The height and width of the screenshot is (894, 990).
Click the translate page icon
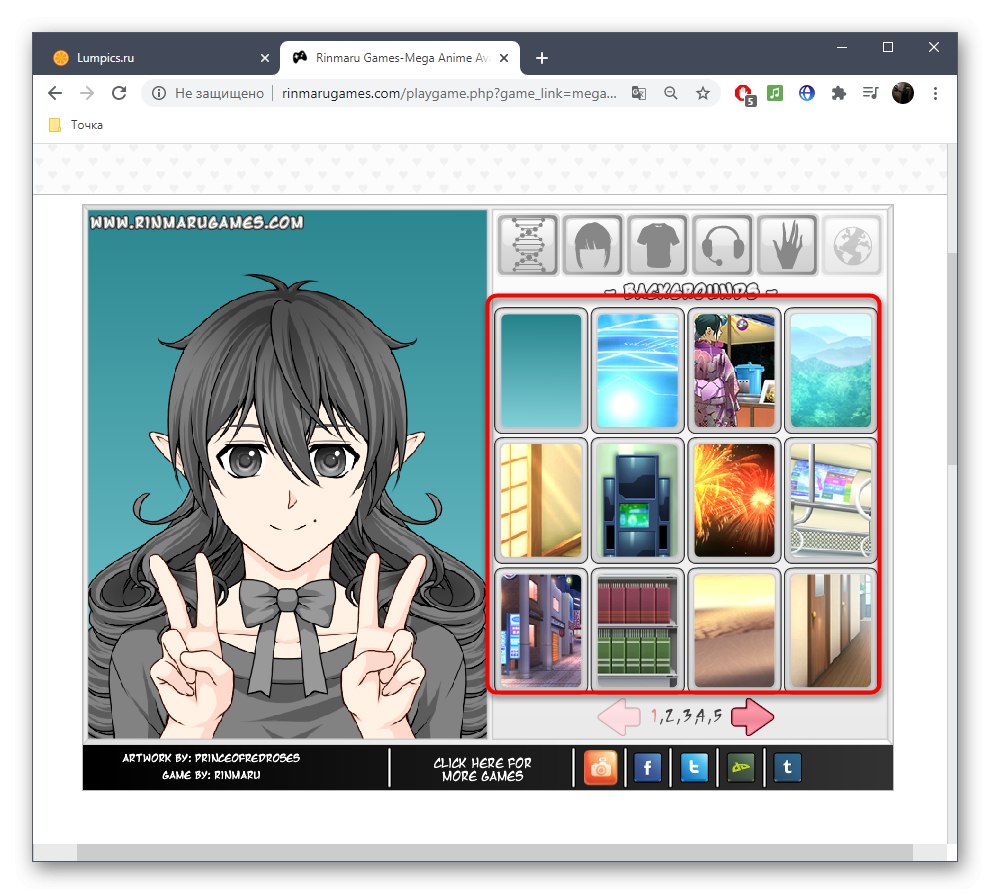coord(639,93)
